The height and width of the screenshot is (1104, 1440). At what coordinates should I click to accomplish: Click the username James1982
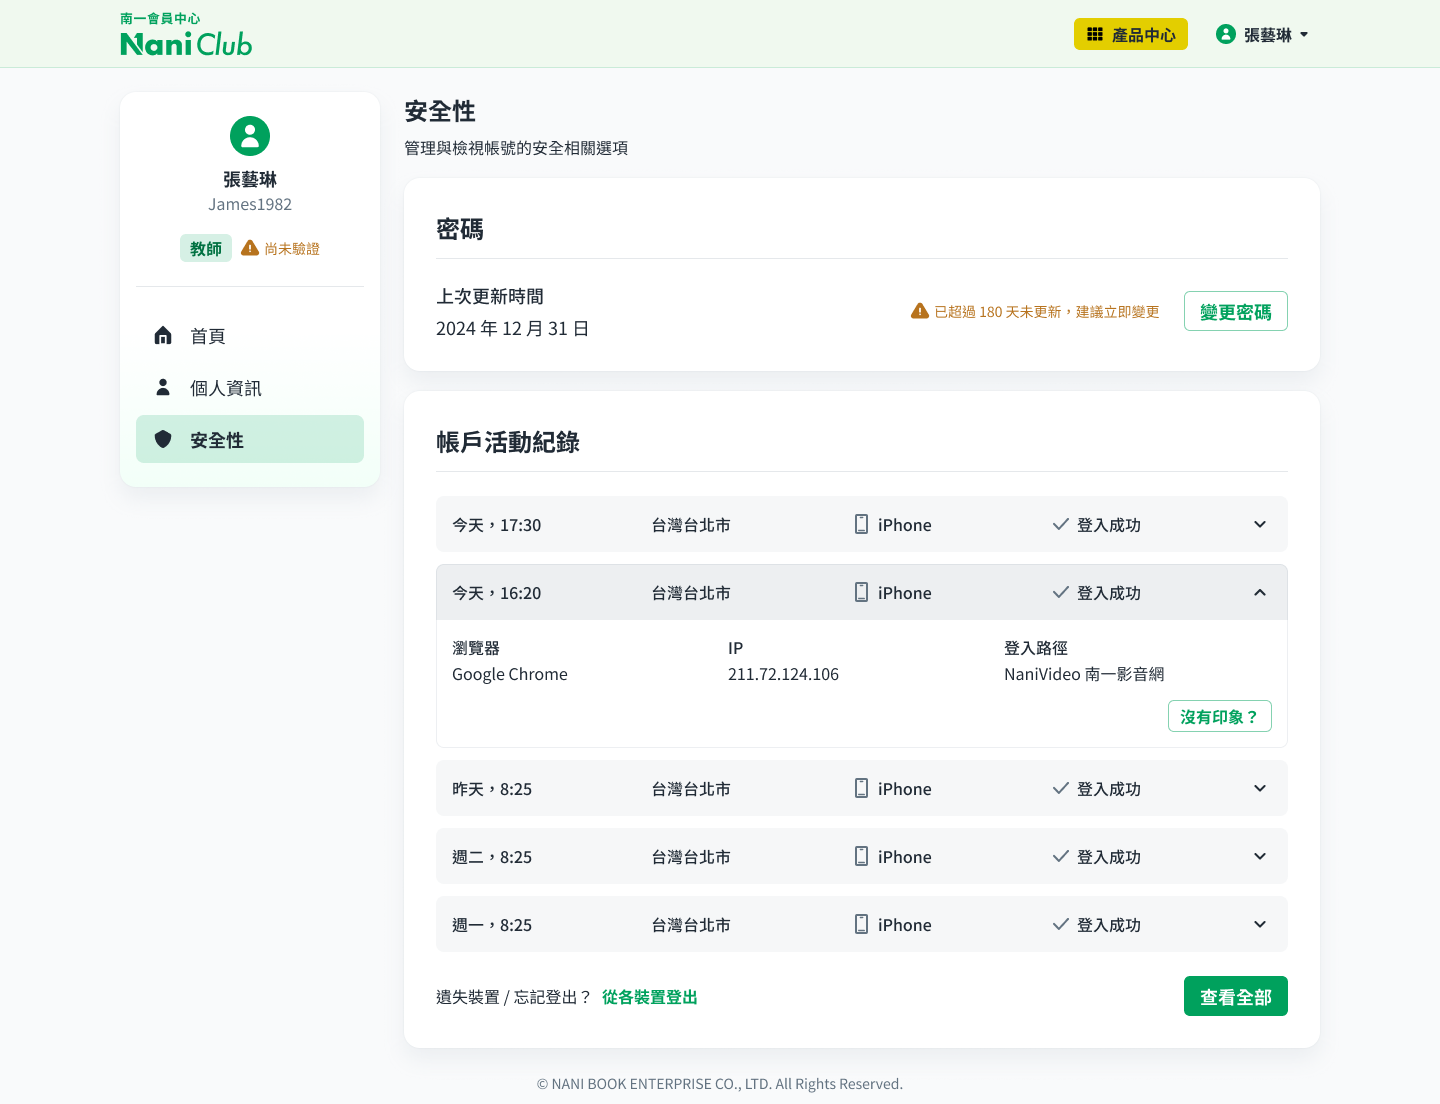click(250, 204)
